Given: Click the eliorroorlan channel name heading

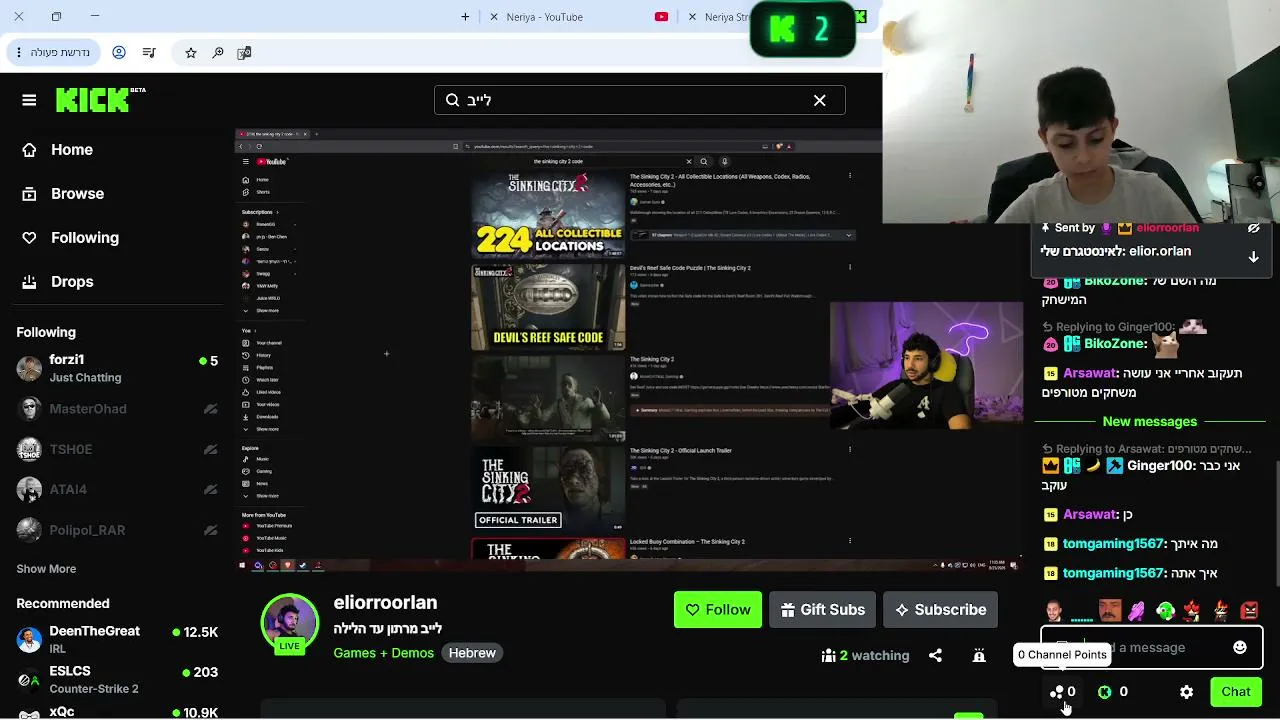Looking at the screenshot, I should point(385,603).
